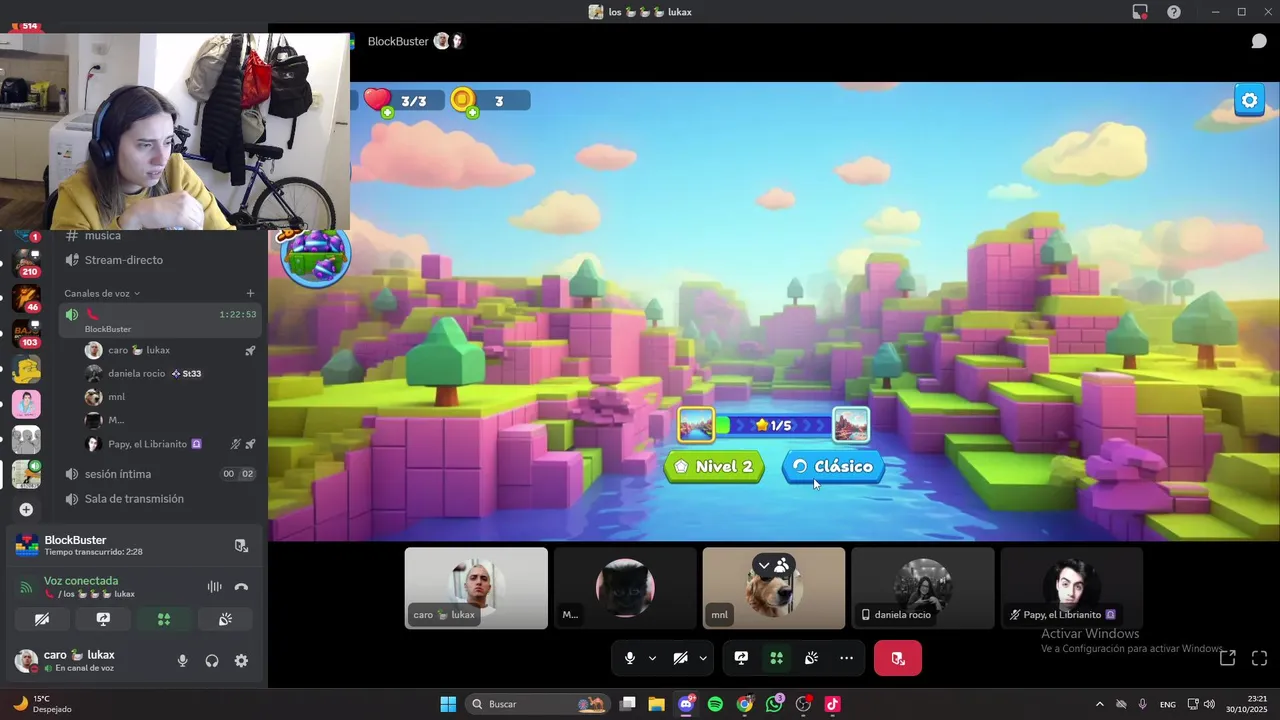Image resolution: width=1280 pixels, height=720 pixels.
Task: Share your screen from the side panel
Action: click(103, 619)
